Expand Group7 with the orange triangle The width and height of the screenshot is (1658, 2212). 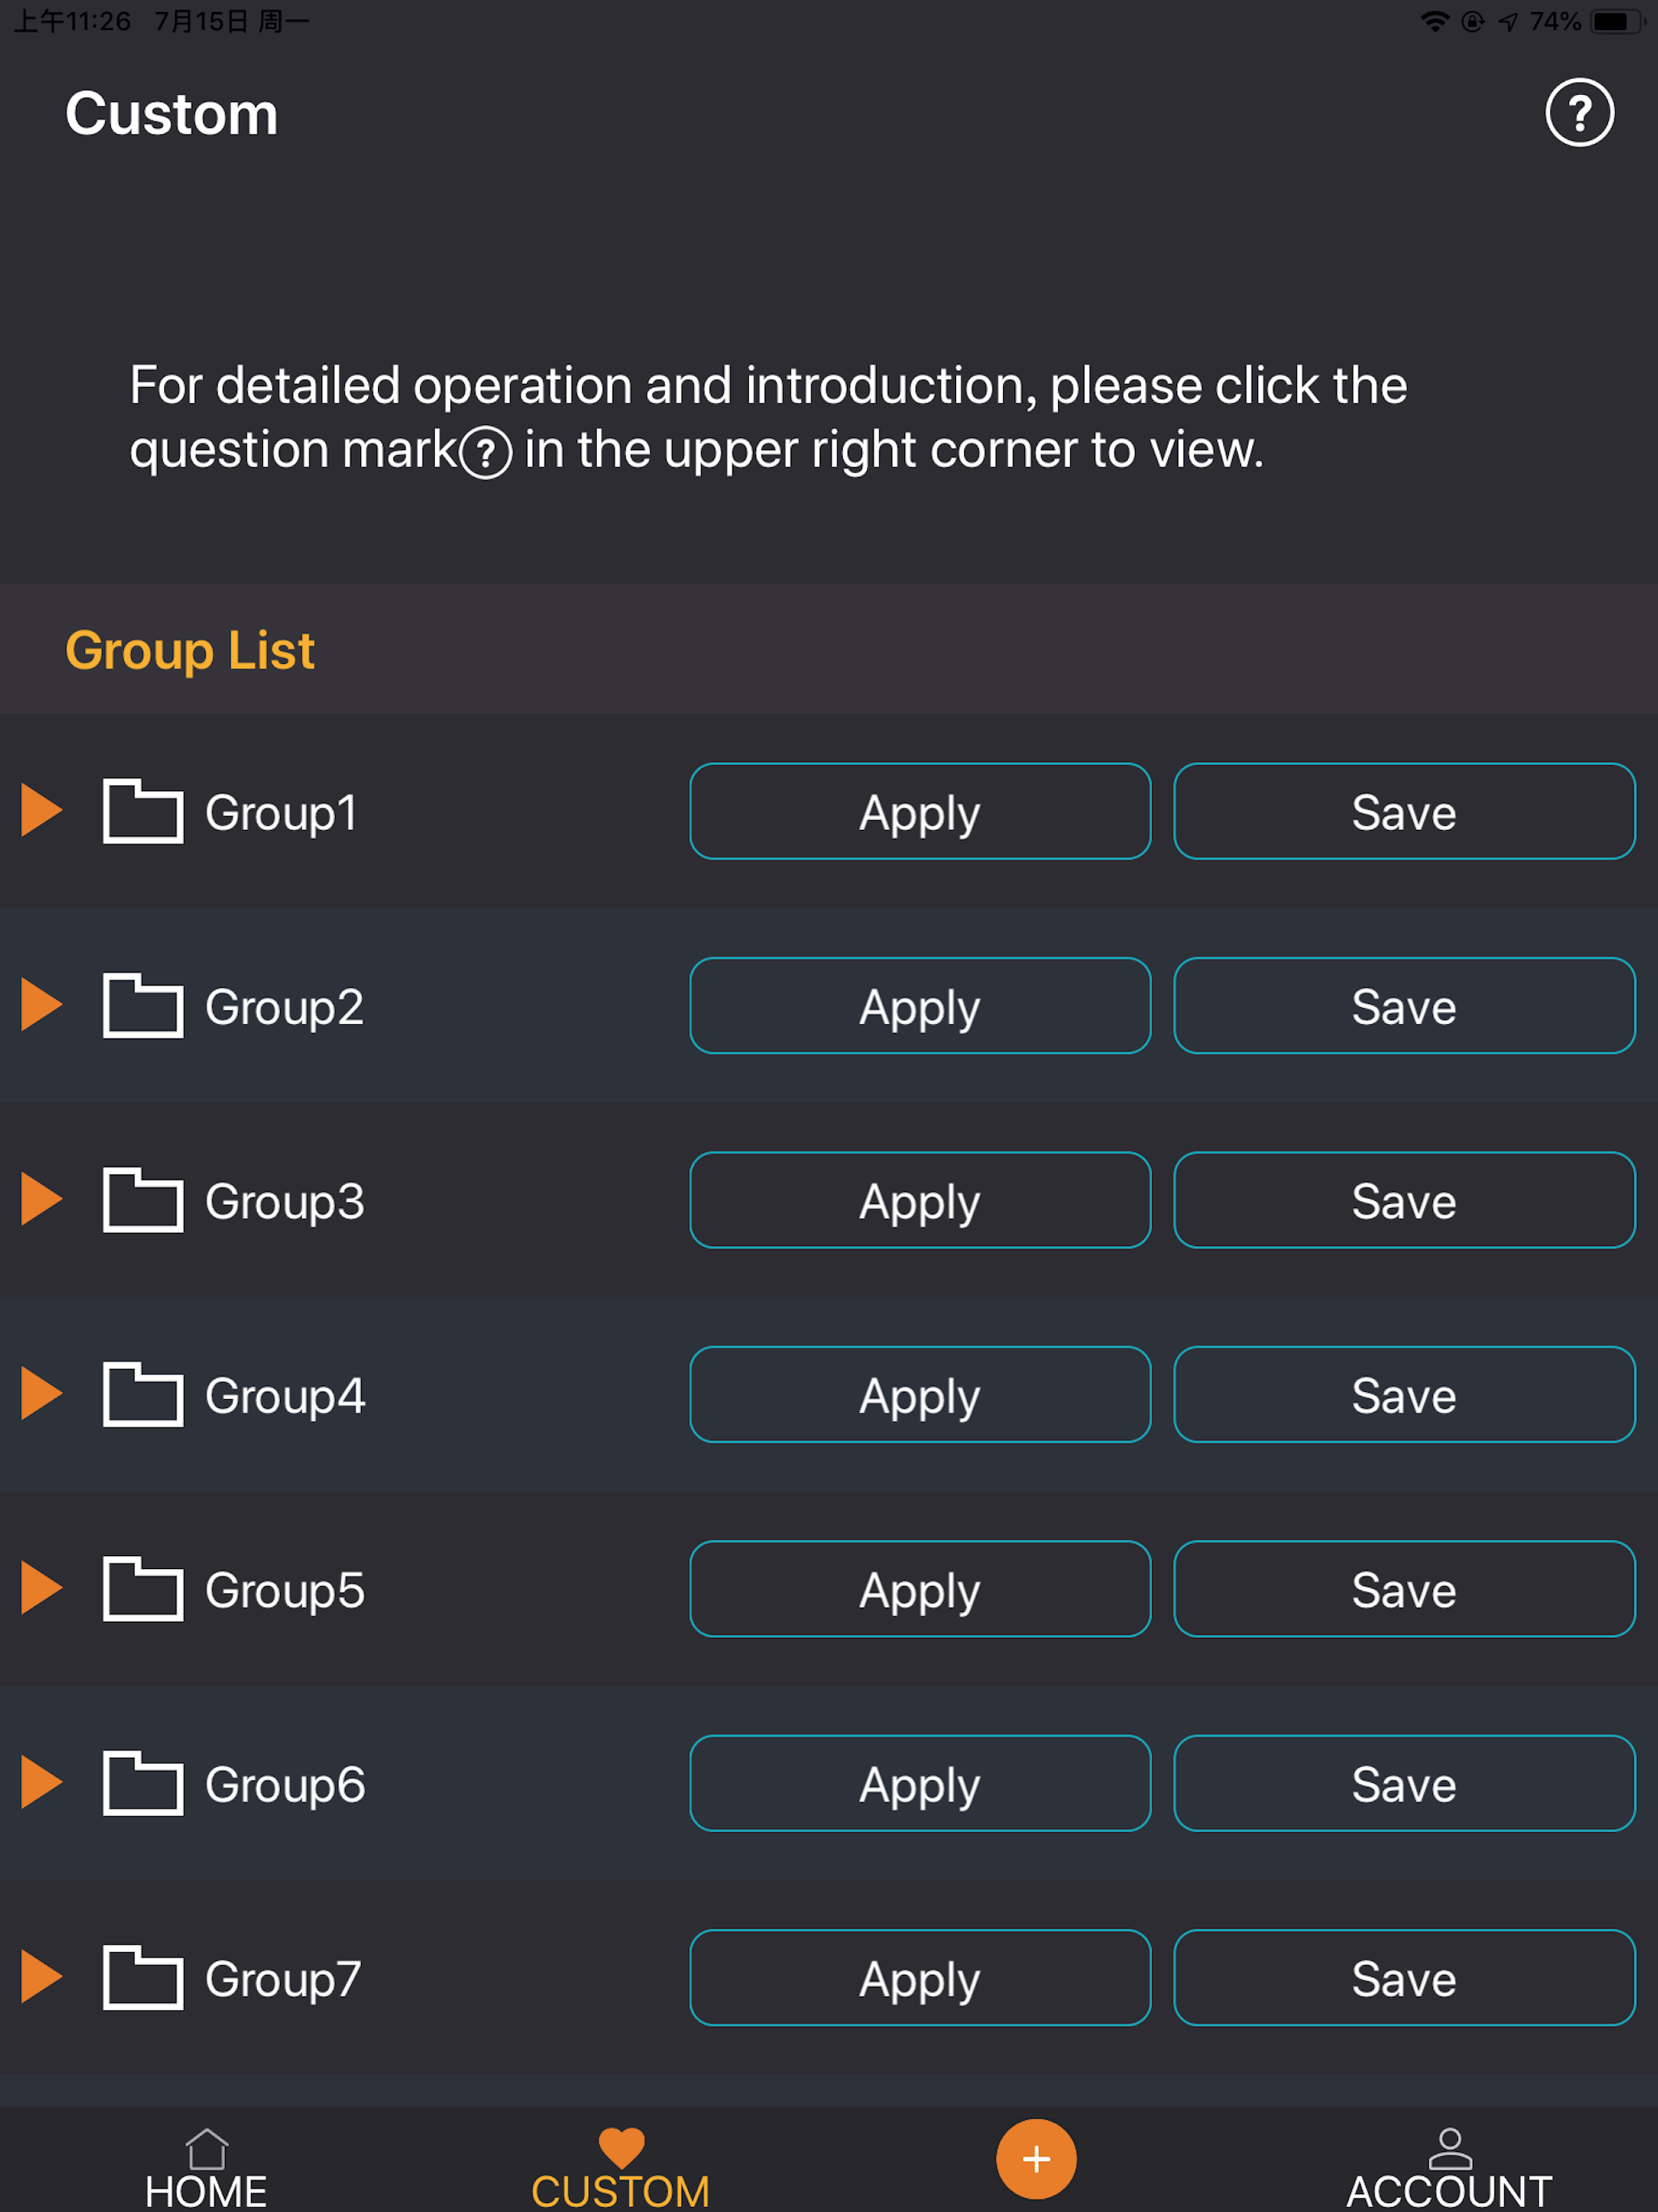[x=42, y=1976]
